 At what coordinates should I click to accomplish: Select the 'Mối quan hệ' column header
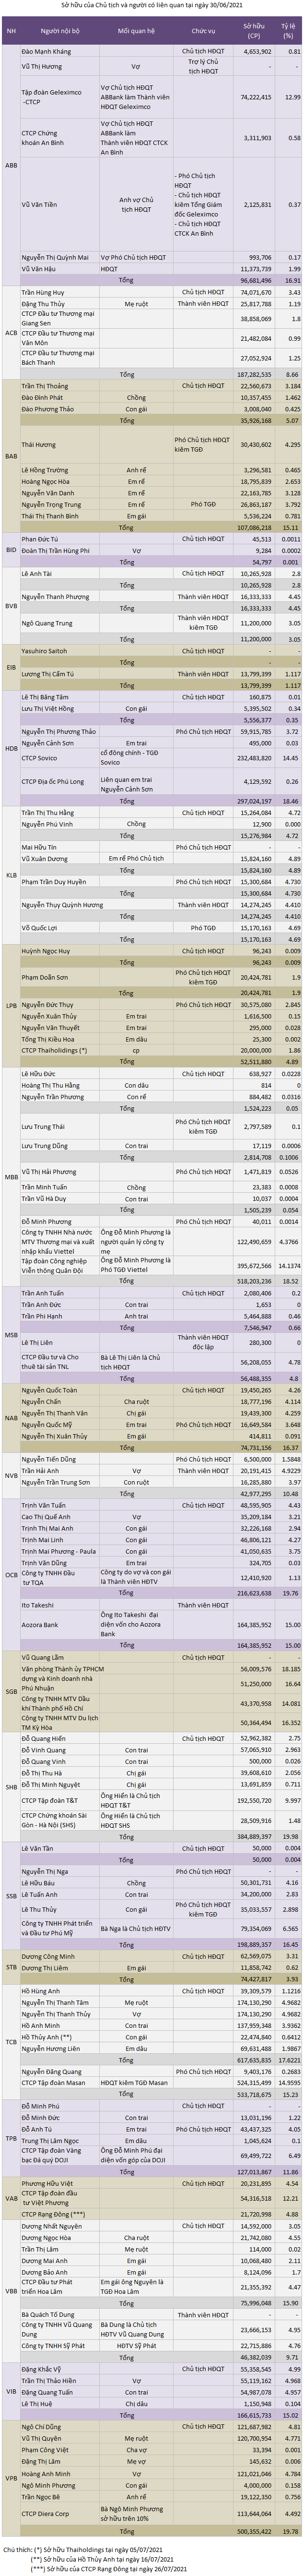[x=136, y=30]
